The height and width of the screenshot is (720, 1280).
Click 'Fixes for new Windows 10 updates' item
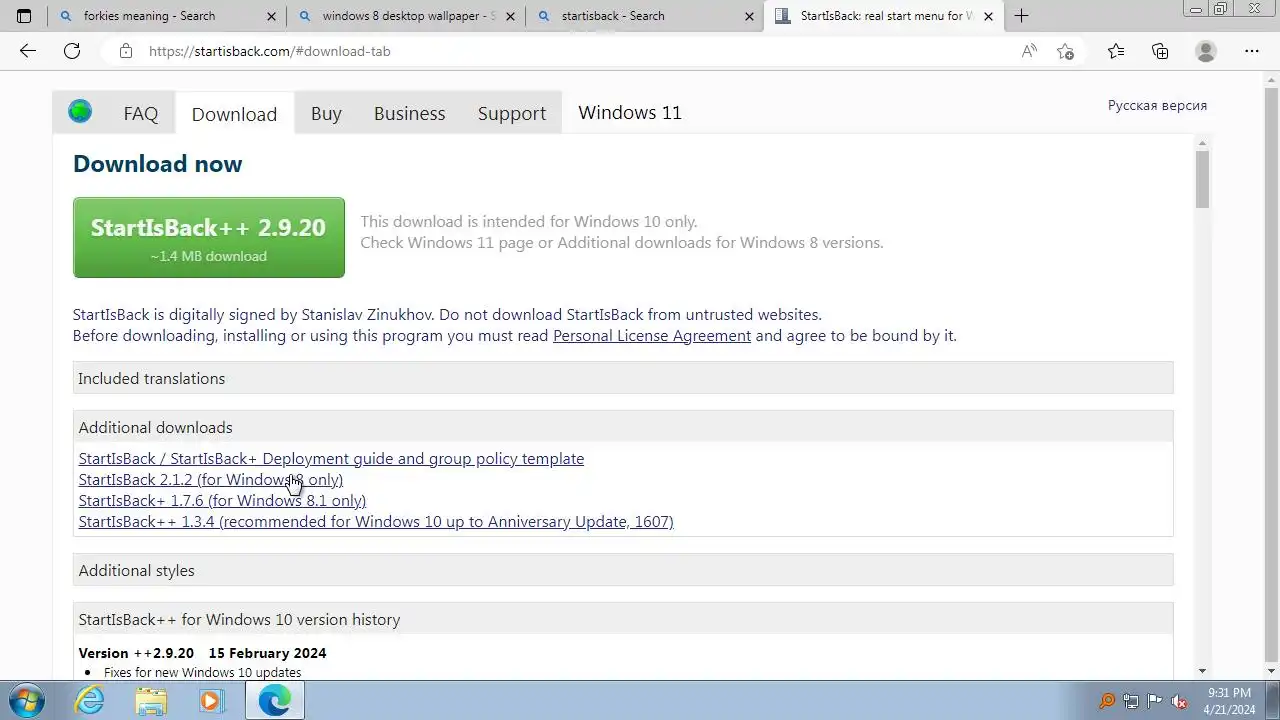pyautogui.click(x=202, y=673)
